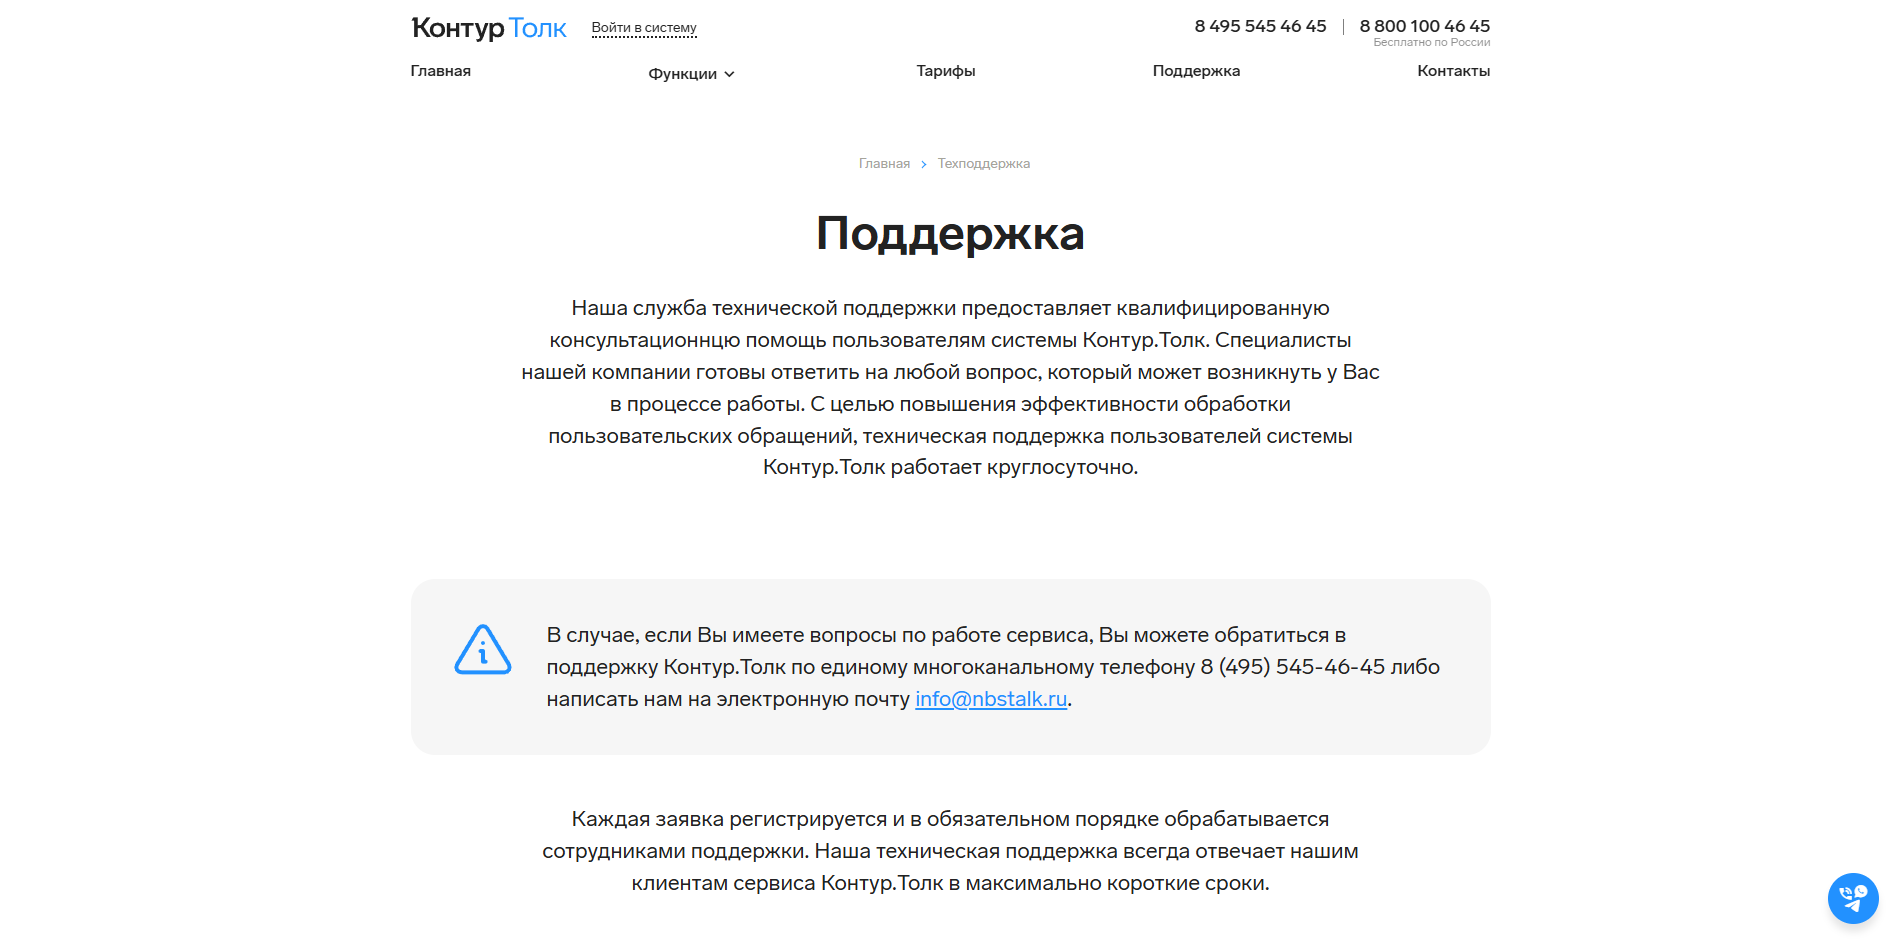Go to the Главная menu item

[441, 71]
